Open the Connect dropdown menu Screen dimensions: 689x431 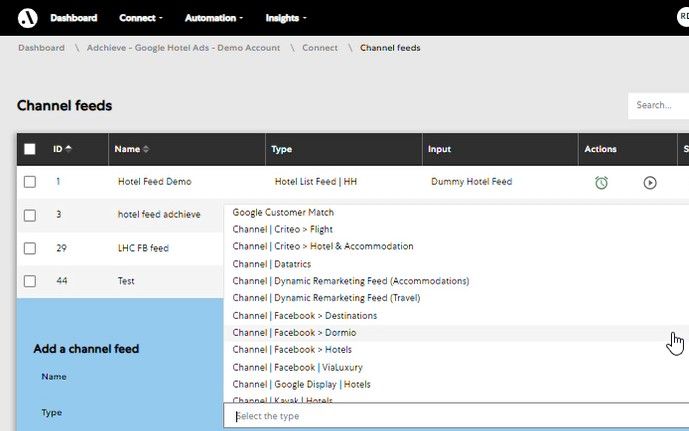click(141, 18)
